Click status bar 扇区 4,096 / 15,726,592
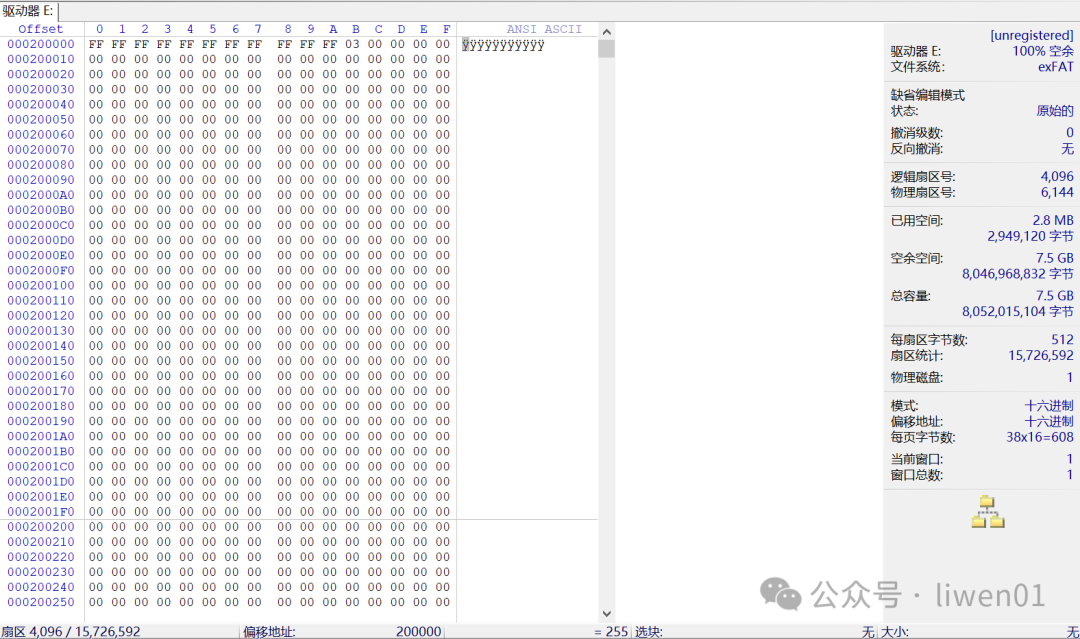Screen dimensions: 1080x639 click(71, 631)
